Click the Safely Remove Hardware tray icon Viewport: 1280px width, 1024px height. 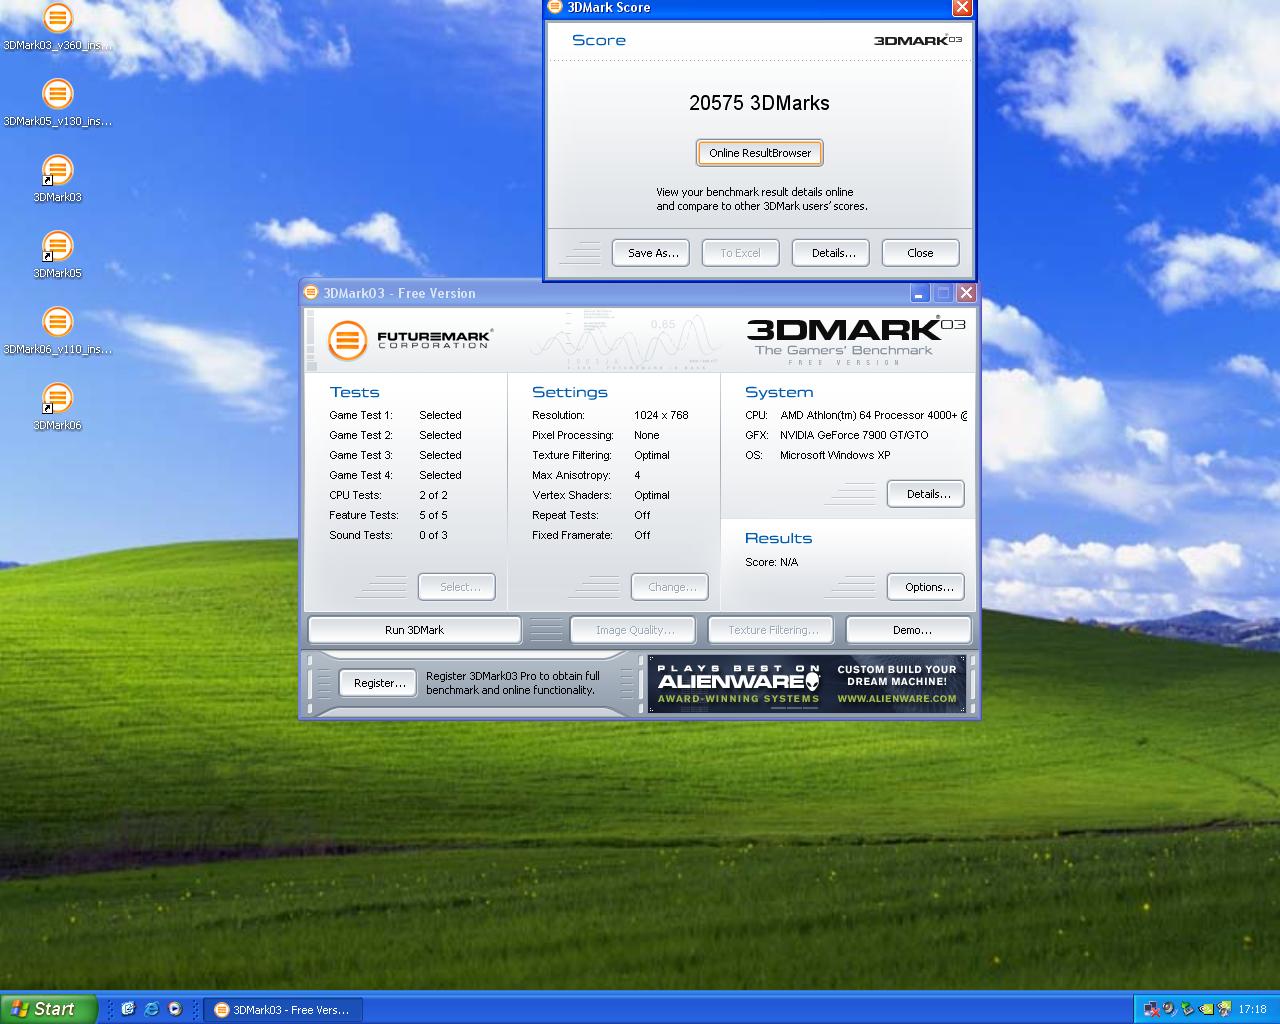[1187, 1009]
